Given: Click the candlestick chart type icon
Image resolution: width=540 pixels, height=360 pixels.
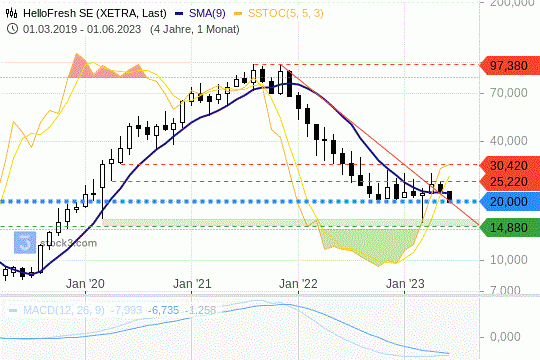Looking at the screenshot, I should coord(11,13).
